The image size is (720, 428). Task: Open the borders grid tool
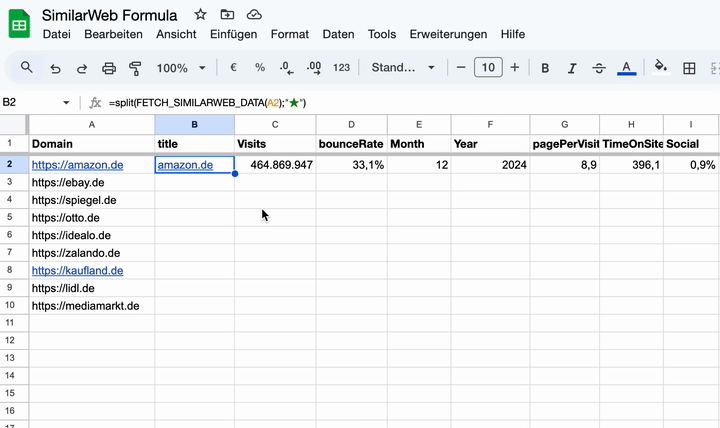click(689, 68)
